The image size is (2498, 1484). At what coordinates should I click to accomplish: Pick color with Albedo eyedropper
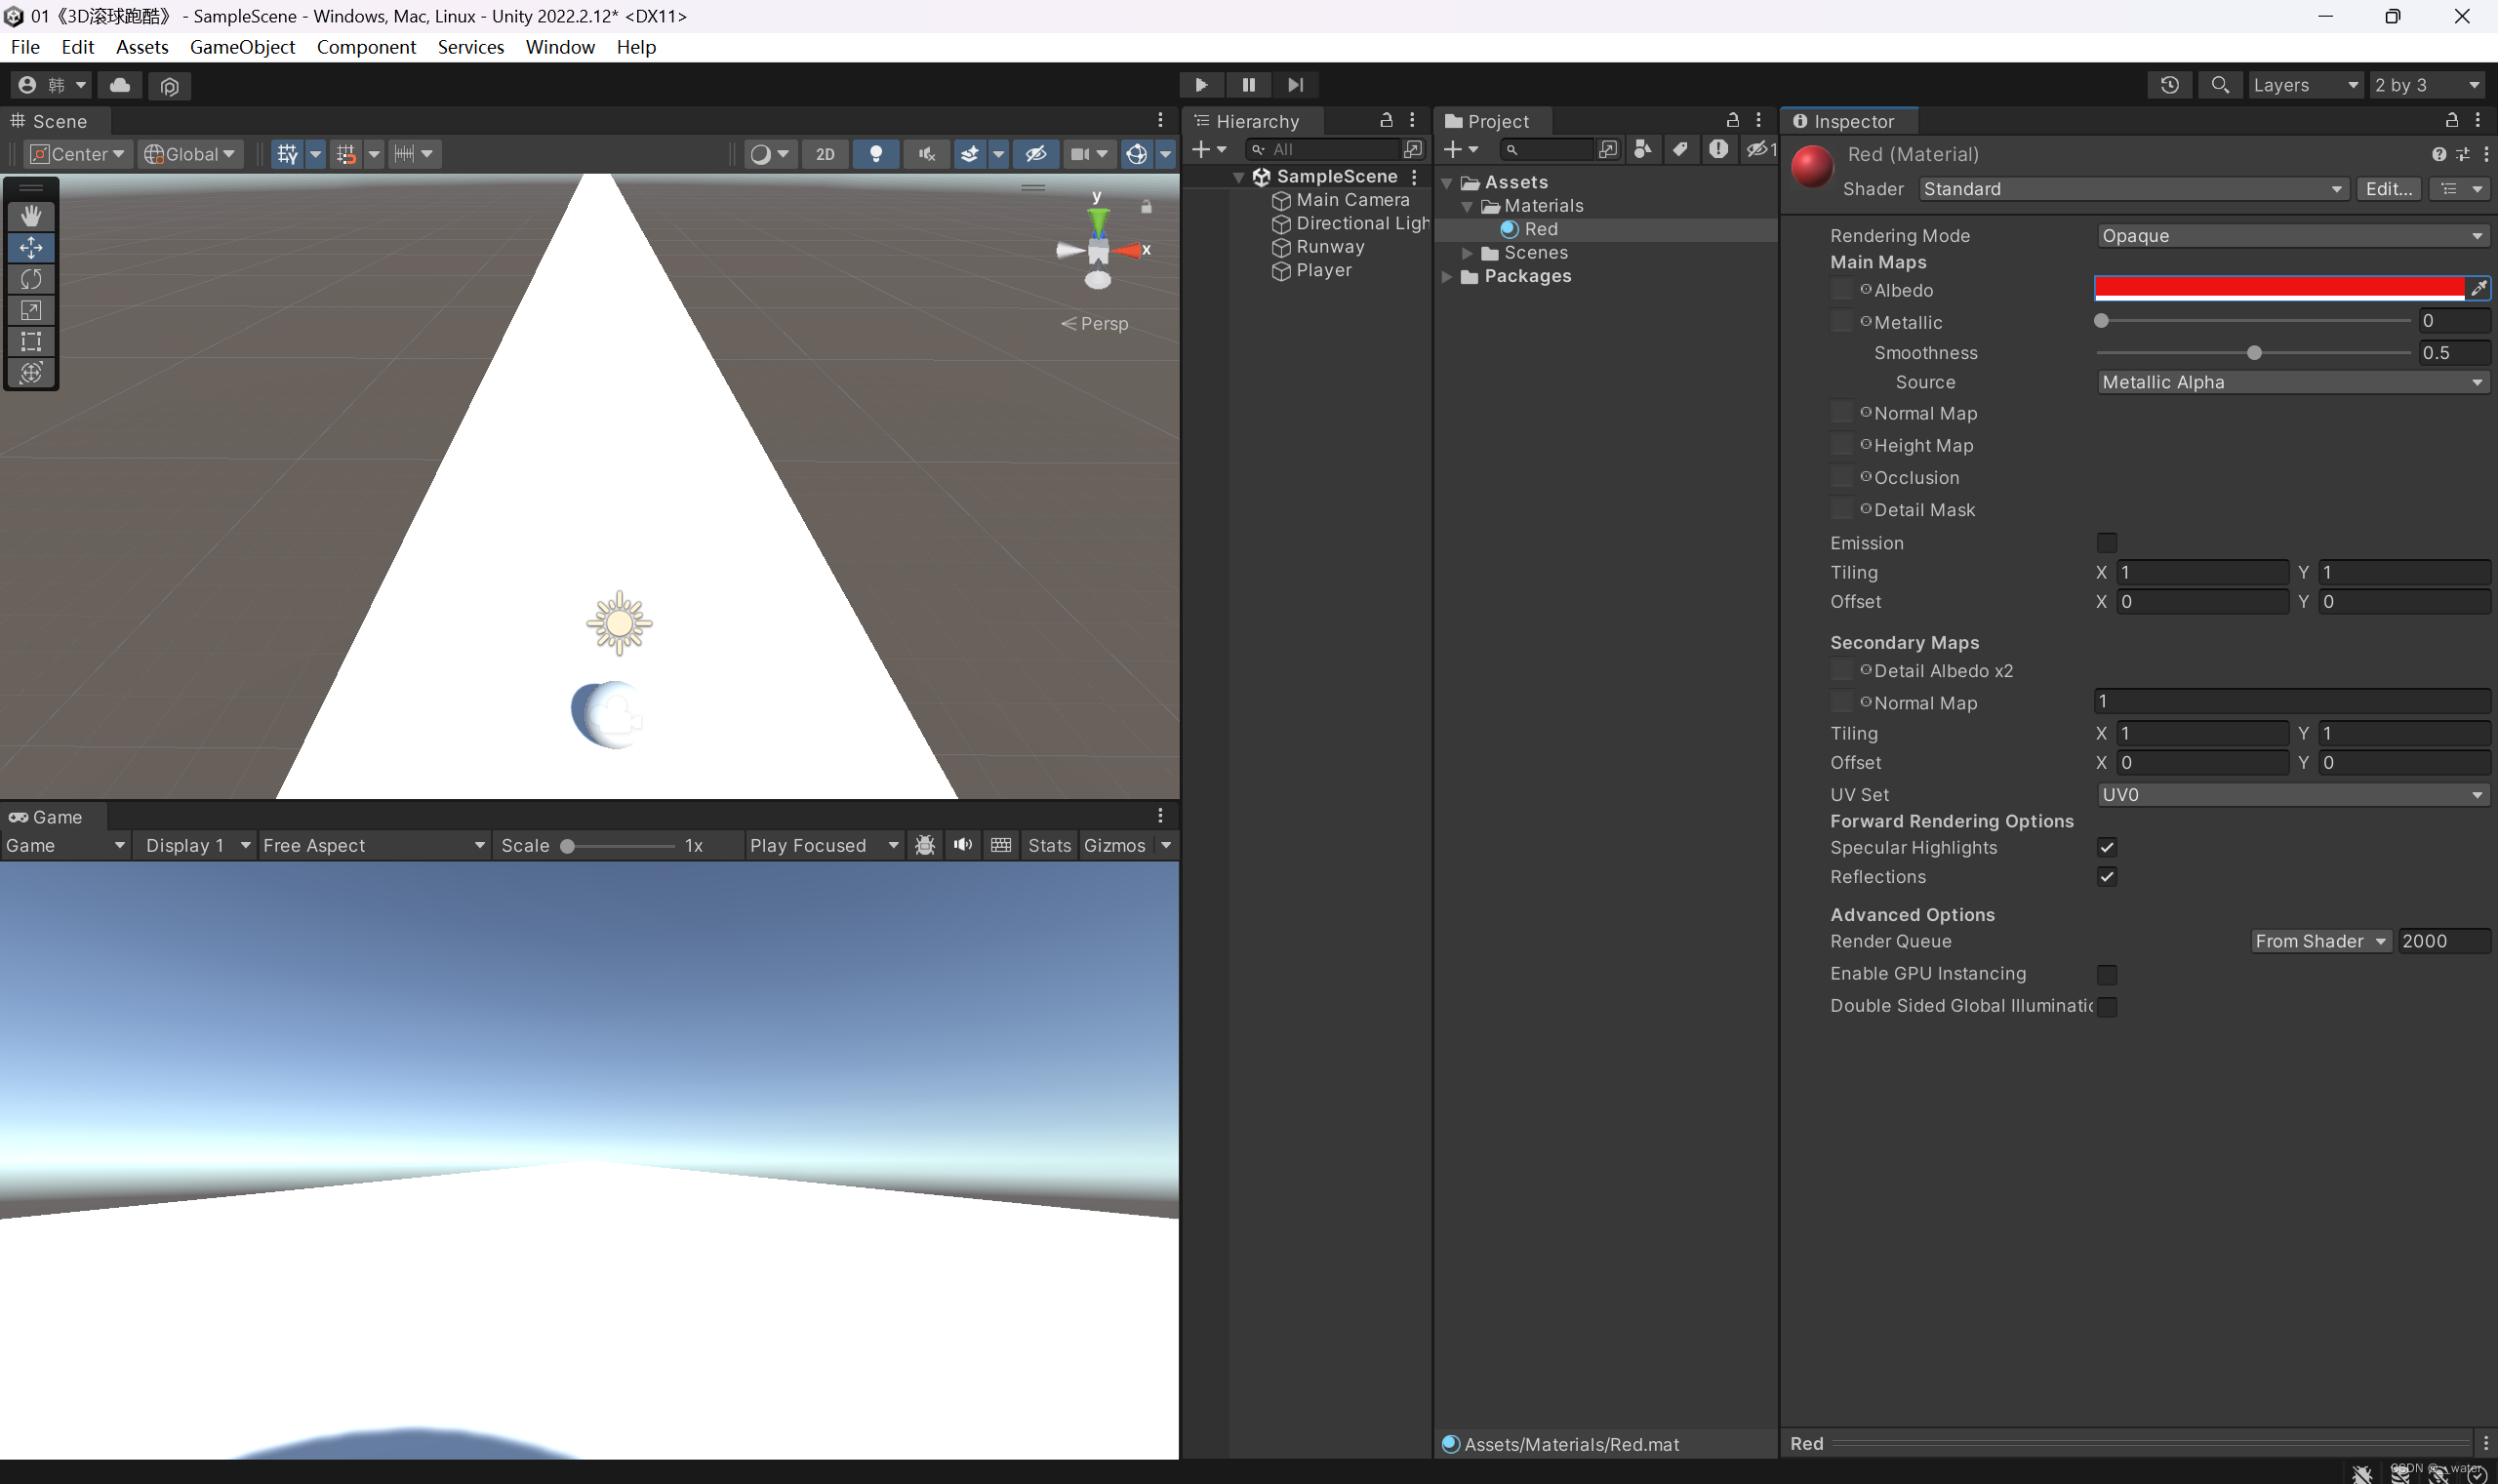point(2478,289)
